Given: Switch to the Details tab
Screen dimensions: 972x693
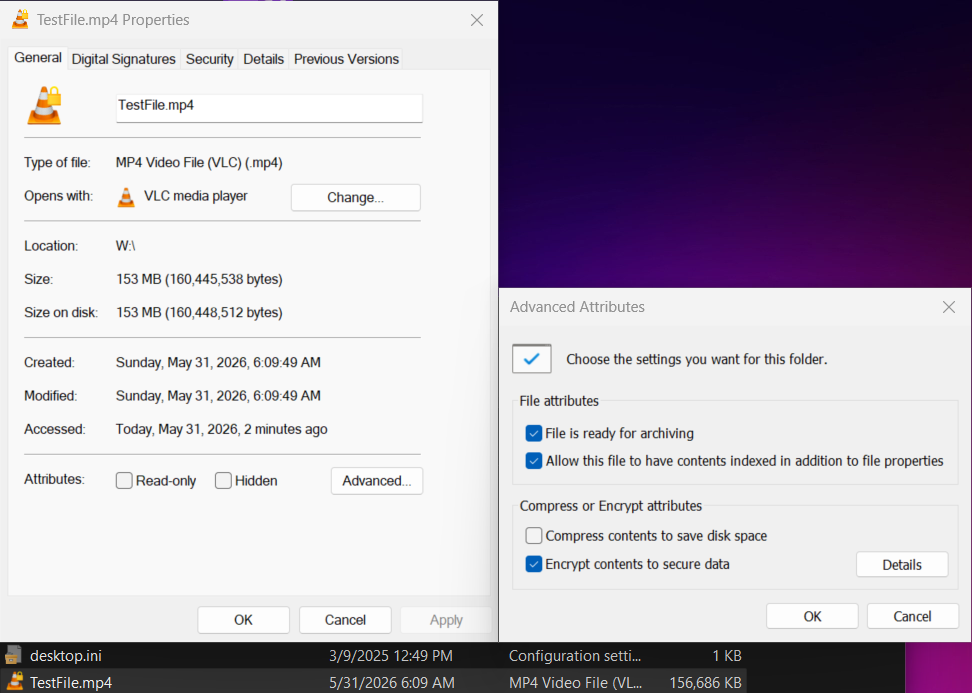Looking at the screenshot, I should [263, 59].
